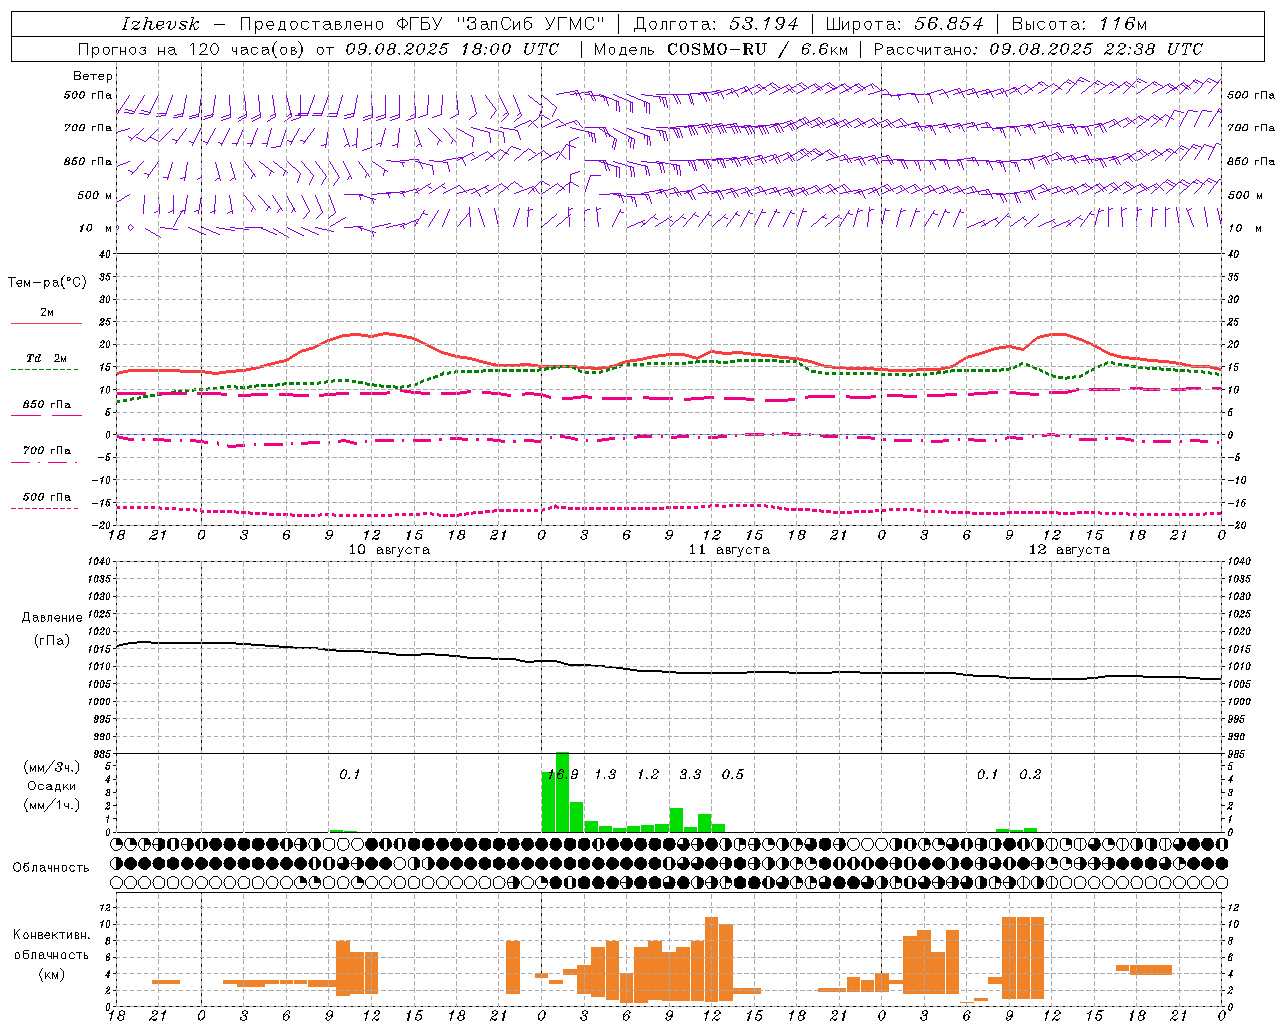The height and width of the screenshot is (1024, 1280).
Task: Click the 500 м wind level label on left
Action: [x=95, y=196]
